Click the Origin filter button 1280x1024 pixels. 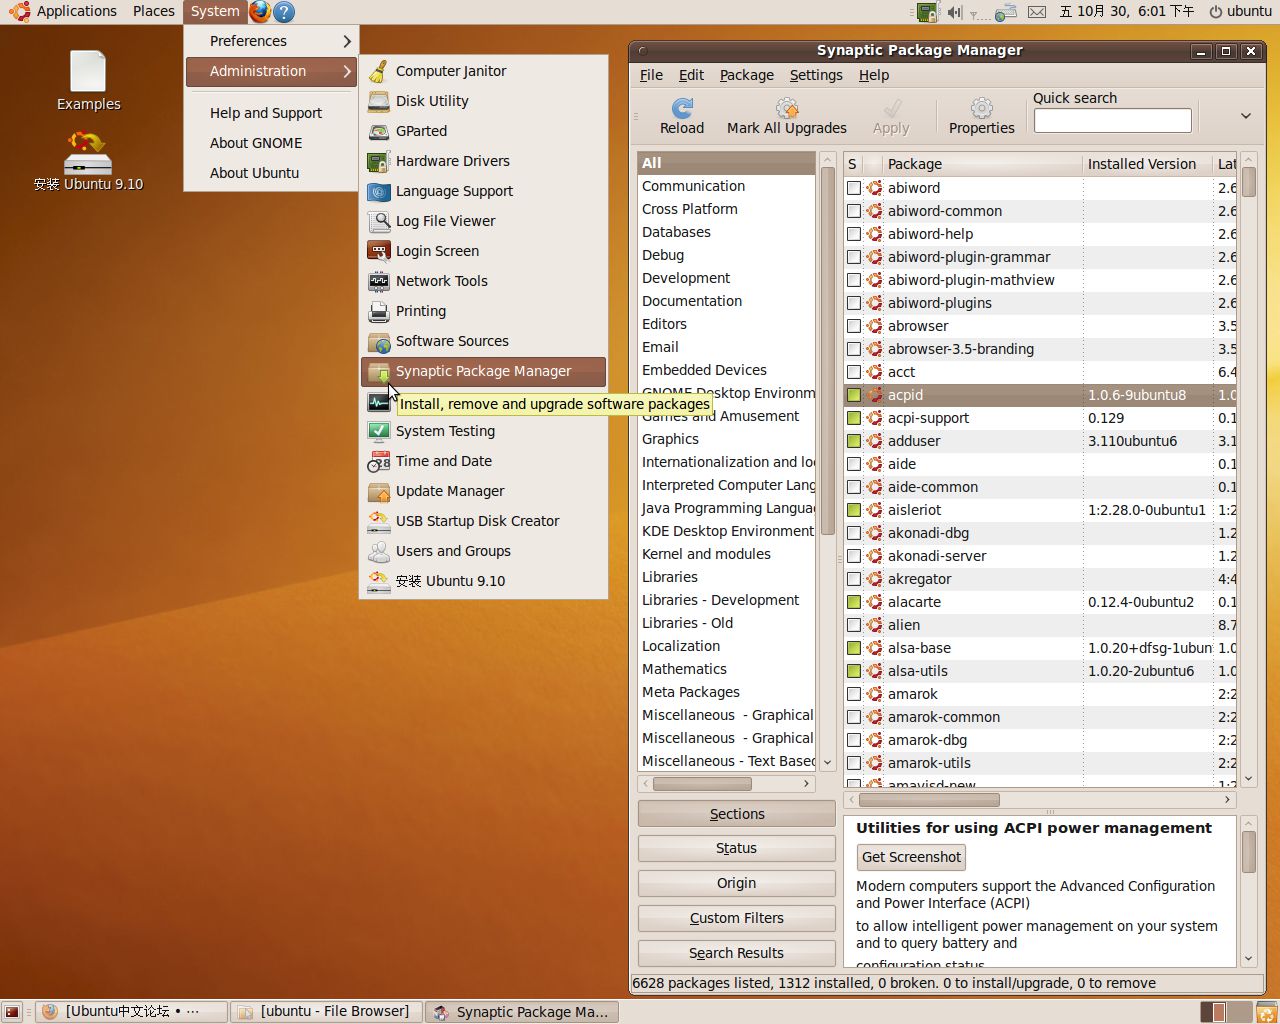(737, 883)
